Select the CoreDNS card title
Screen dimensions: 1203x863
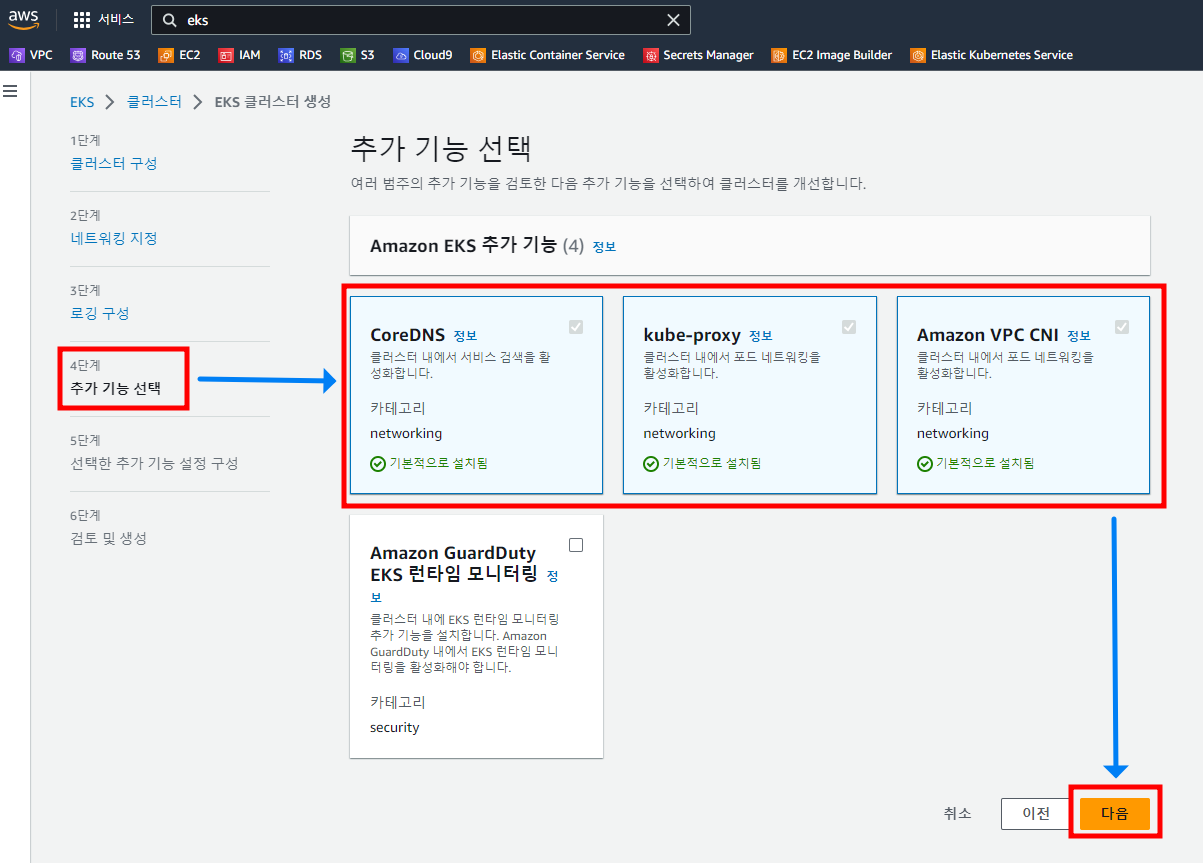coord(407,335)
